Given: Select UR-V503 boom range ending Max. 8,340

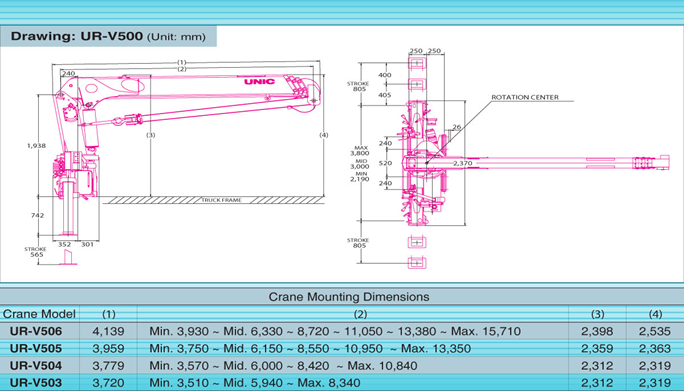Looking at the screenshot, I should tap(255, 383).
